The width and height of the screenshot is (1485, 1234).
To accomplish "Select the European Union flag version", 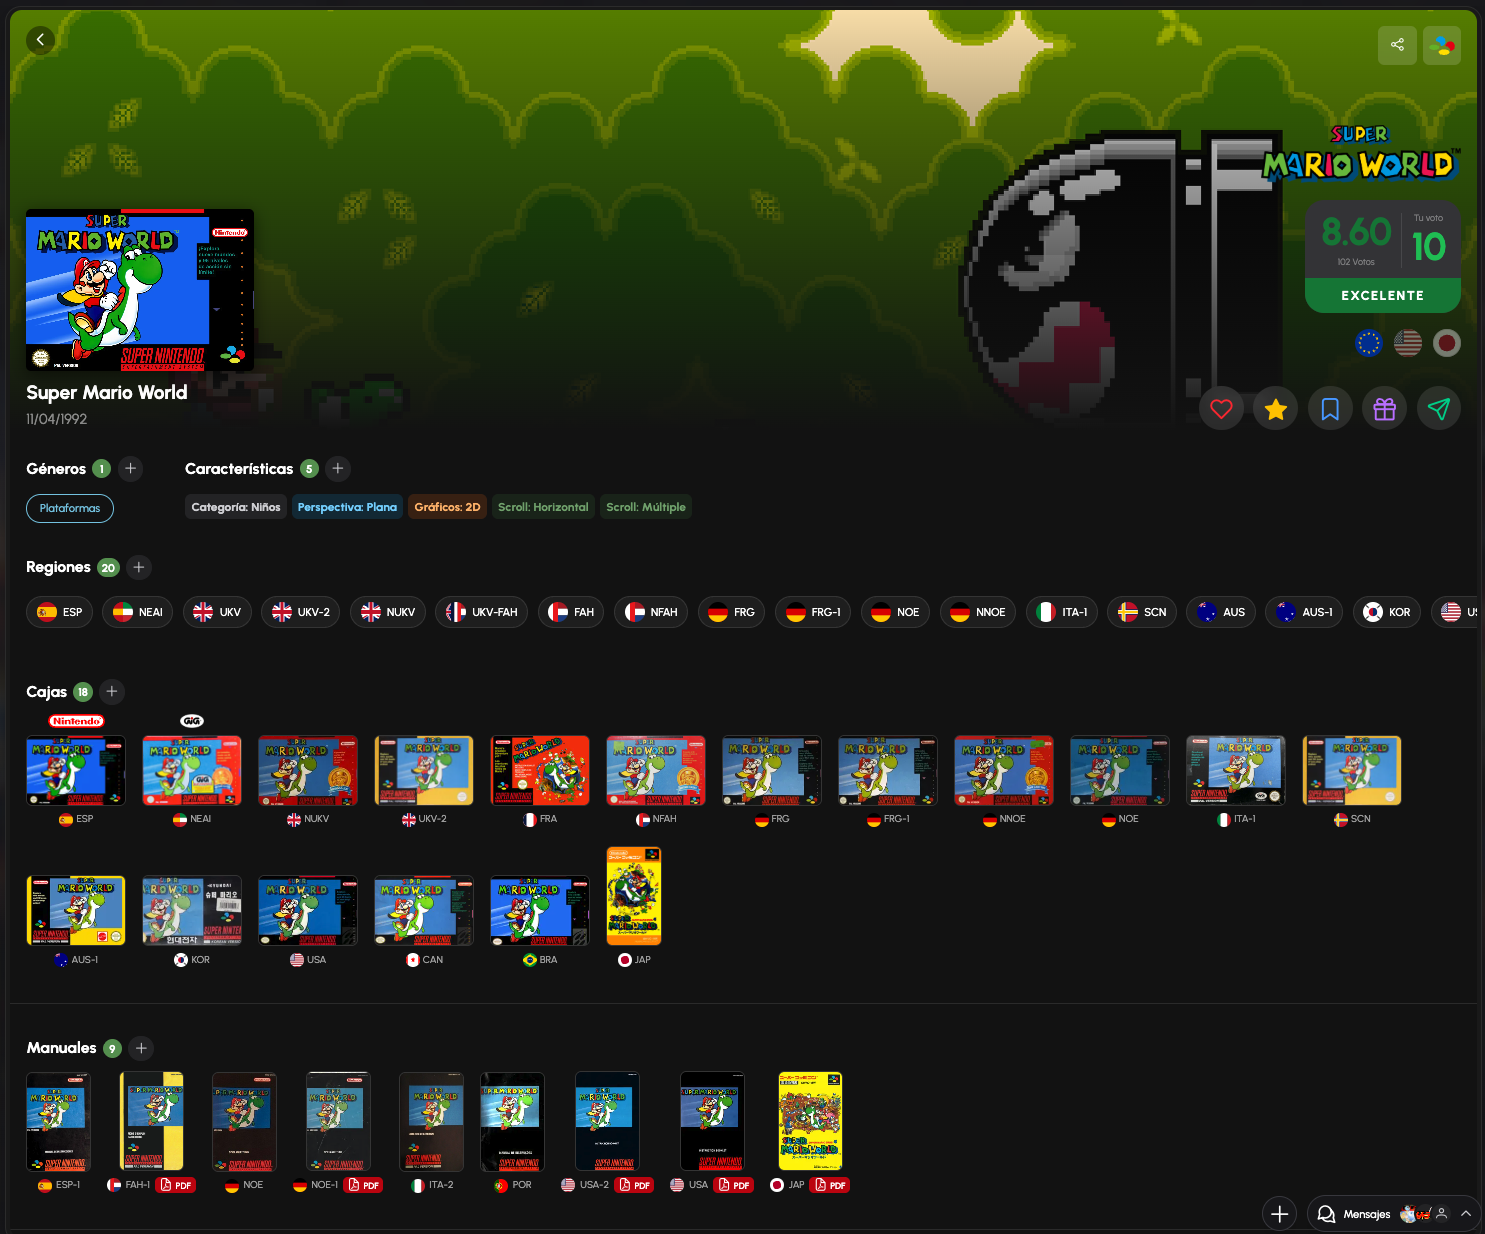I will tap(1368, 343).
